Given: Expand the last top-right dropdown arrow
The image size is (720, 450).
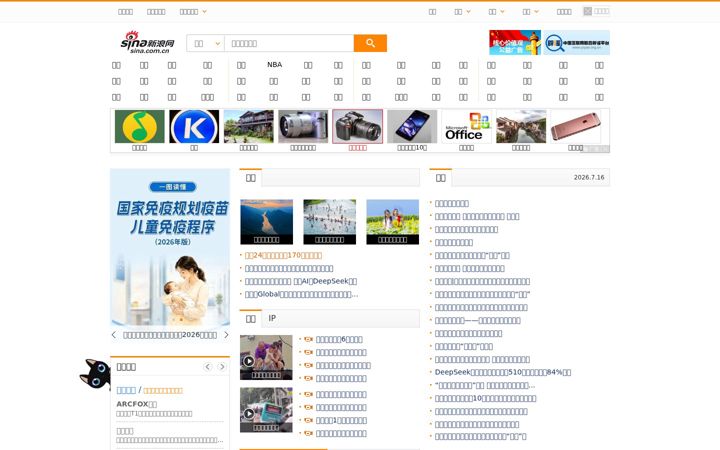Looking at the screenshot, I should click(536, 11).
